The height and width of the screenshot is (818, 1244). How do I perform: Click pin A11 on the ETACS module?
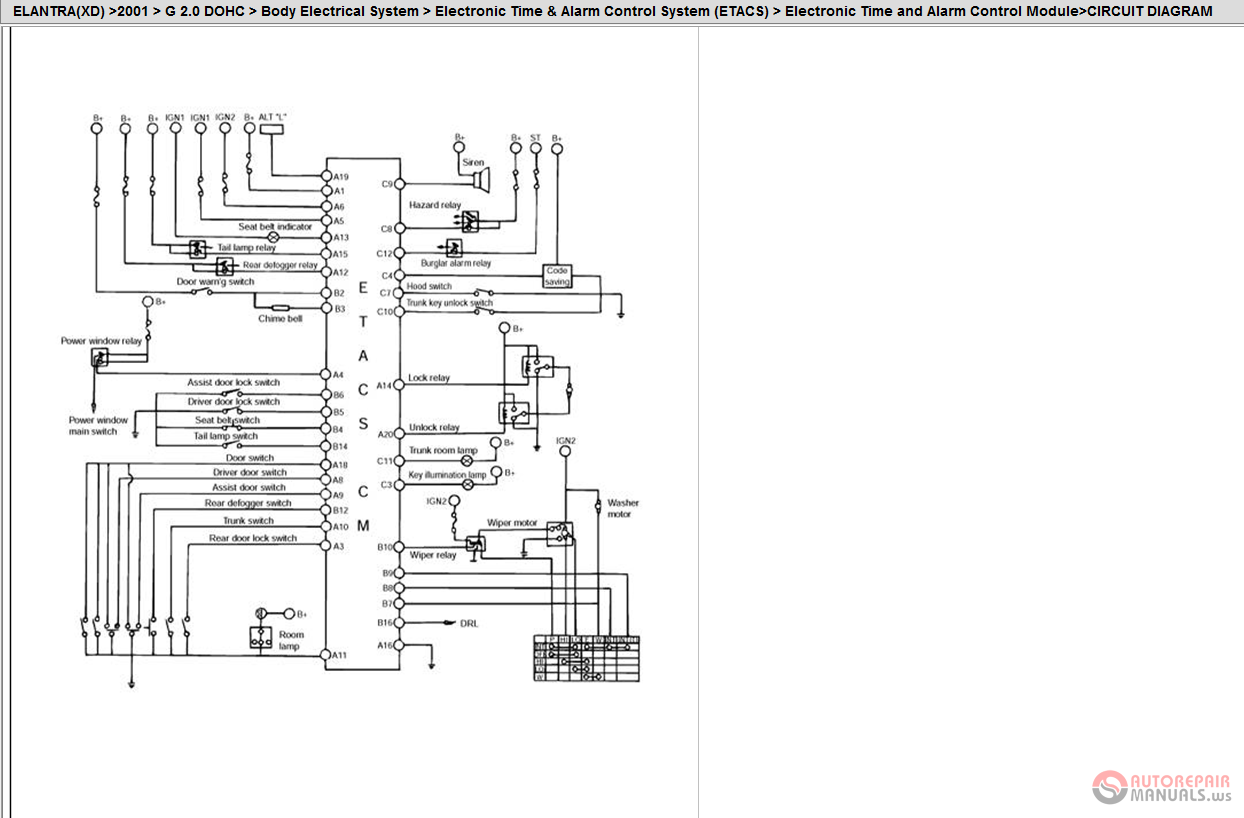click(326, 654)
